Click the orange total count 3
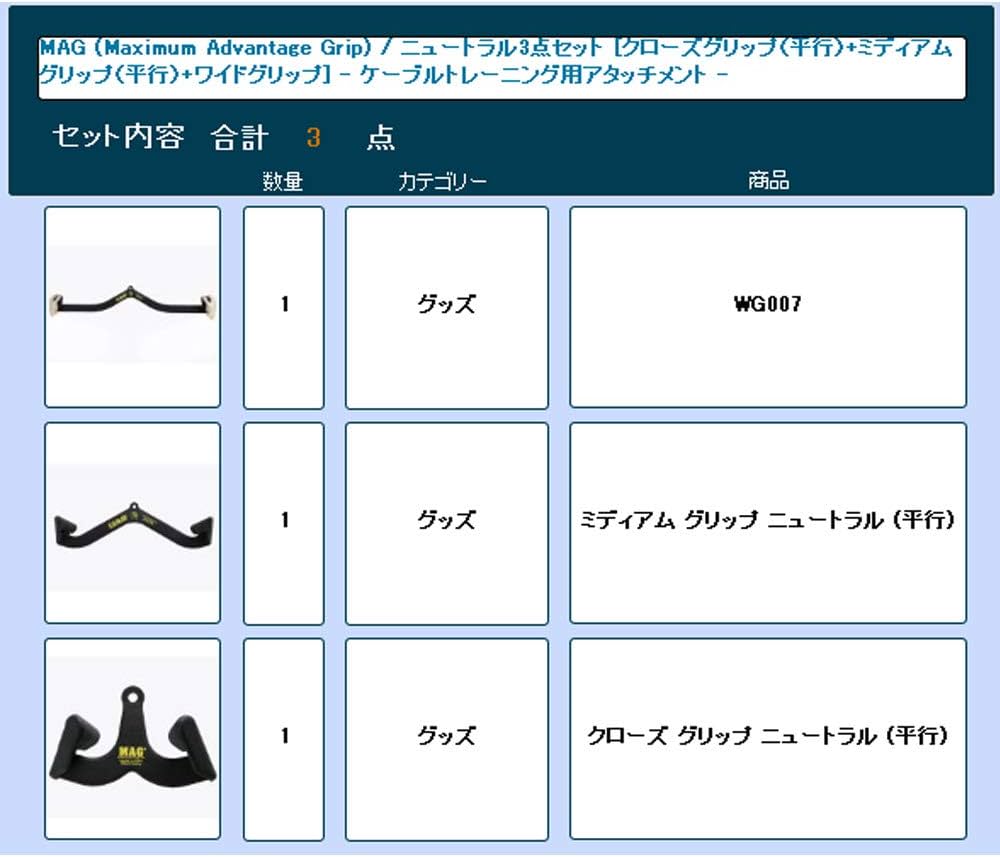 pyautogui.click(x=313, y=137)
